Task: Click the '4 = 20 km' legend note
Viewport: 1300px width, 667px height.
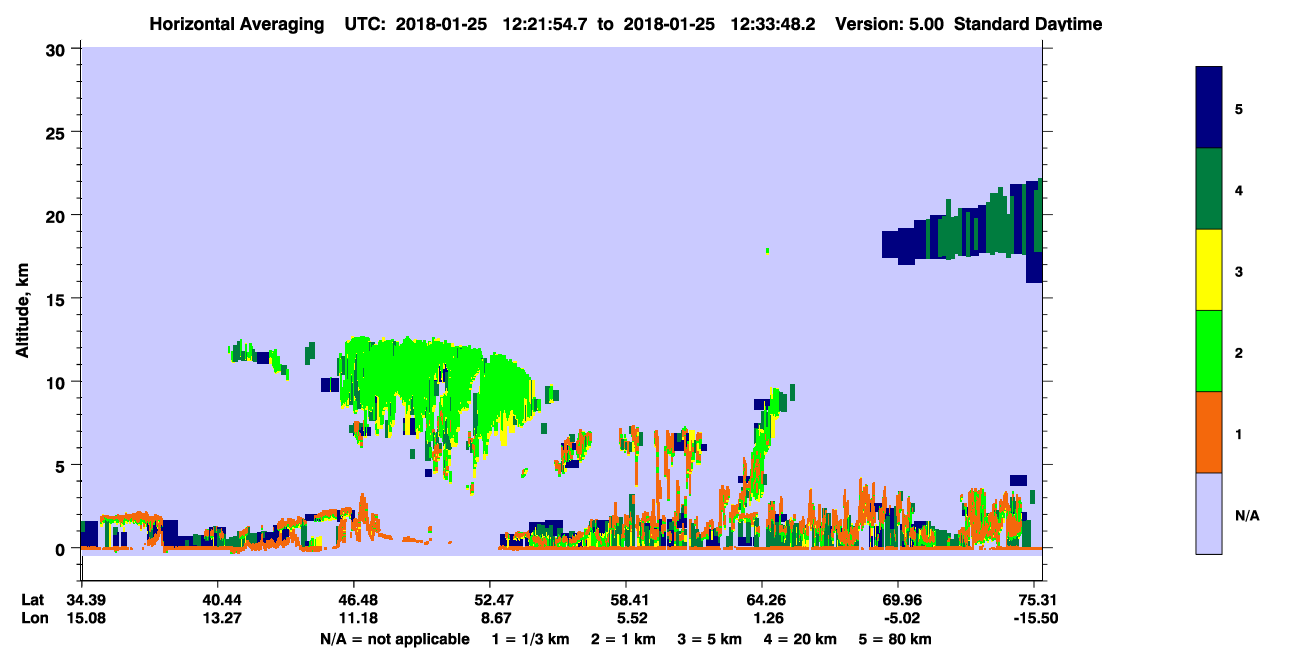Action: (798, 639)
